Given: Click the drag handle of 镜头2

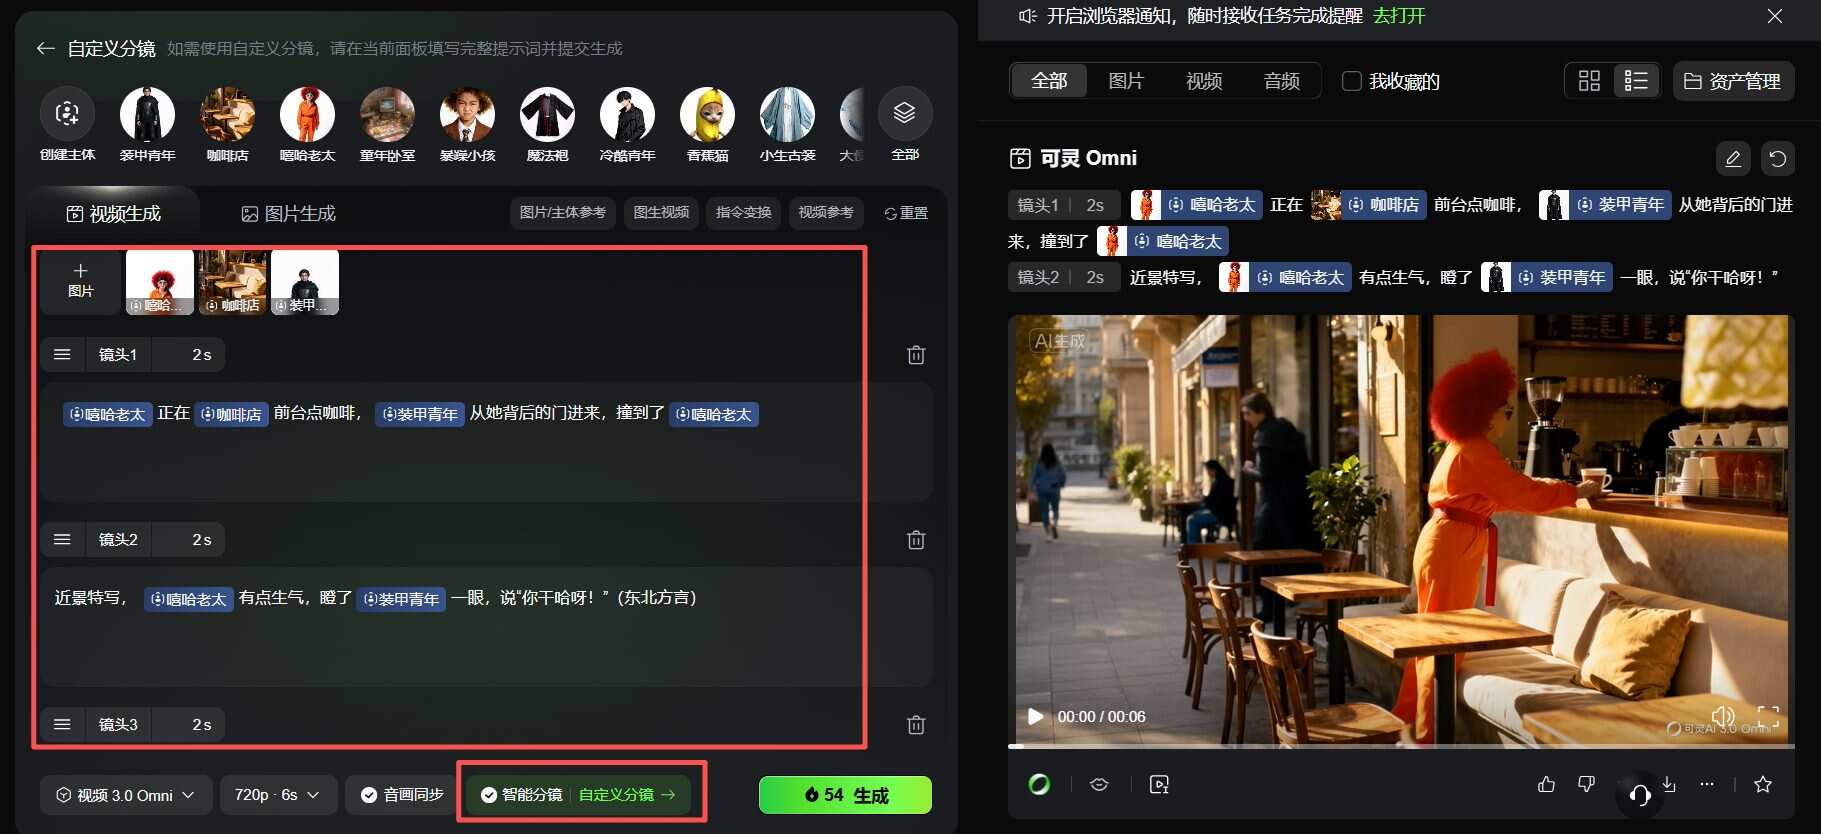Looking at the screenshot, I should (x=62, y=539).
